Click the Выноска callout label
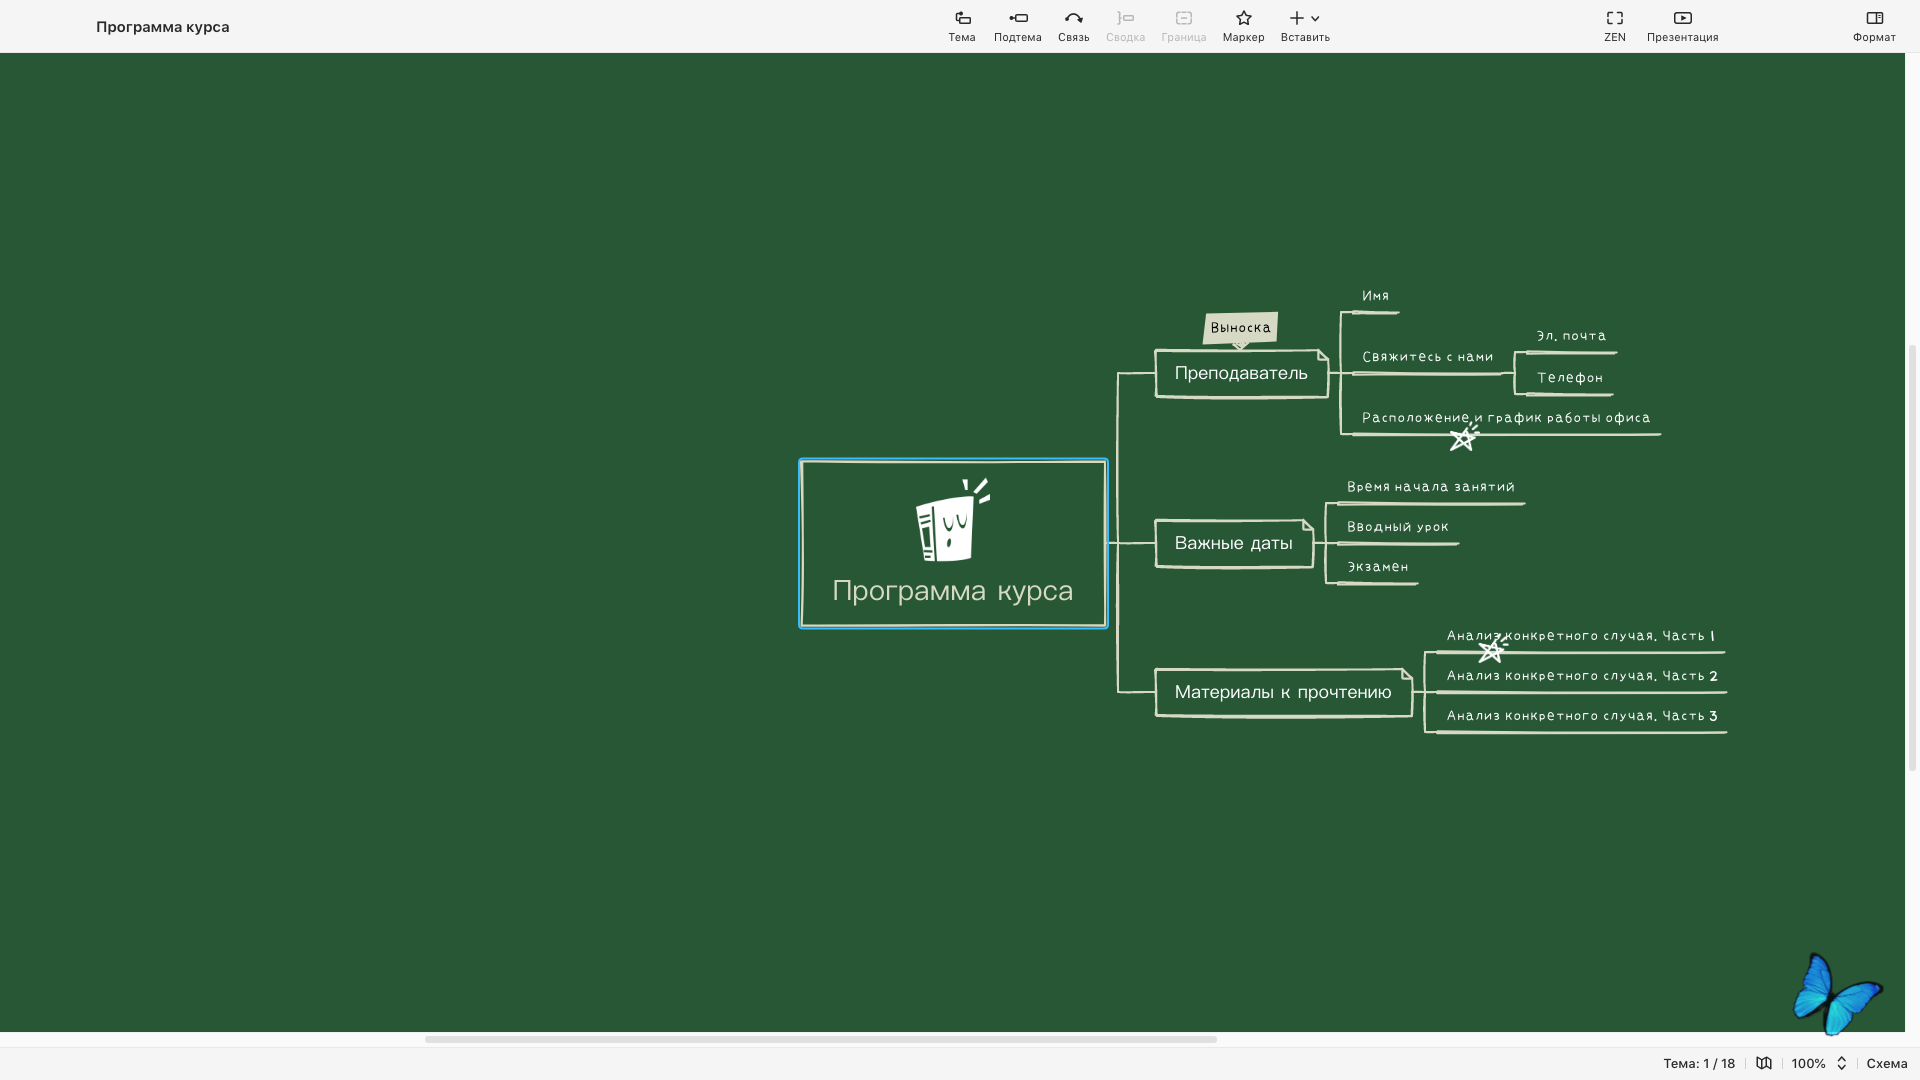Screen dimensions: 1920x1080 (x=1240, y=328)
